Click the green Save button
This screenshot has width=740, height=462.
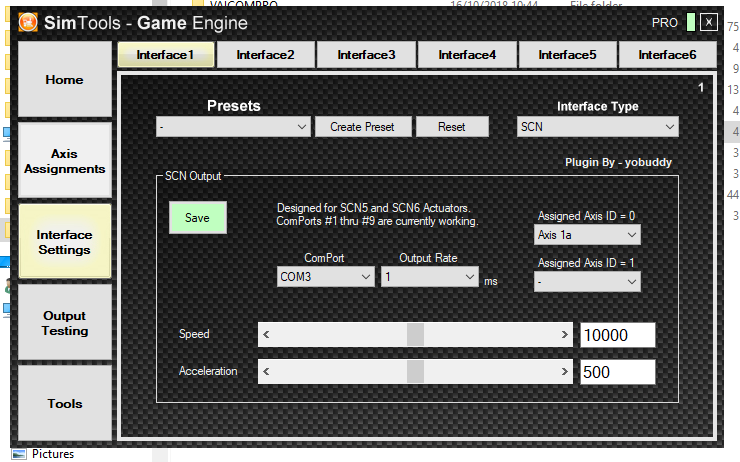[x=197, y=218]
